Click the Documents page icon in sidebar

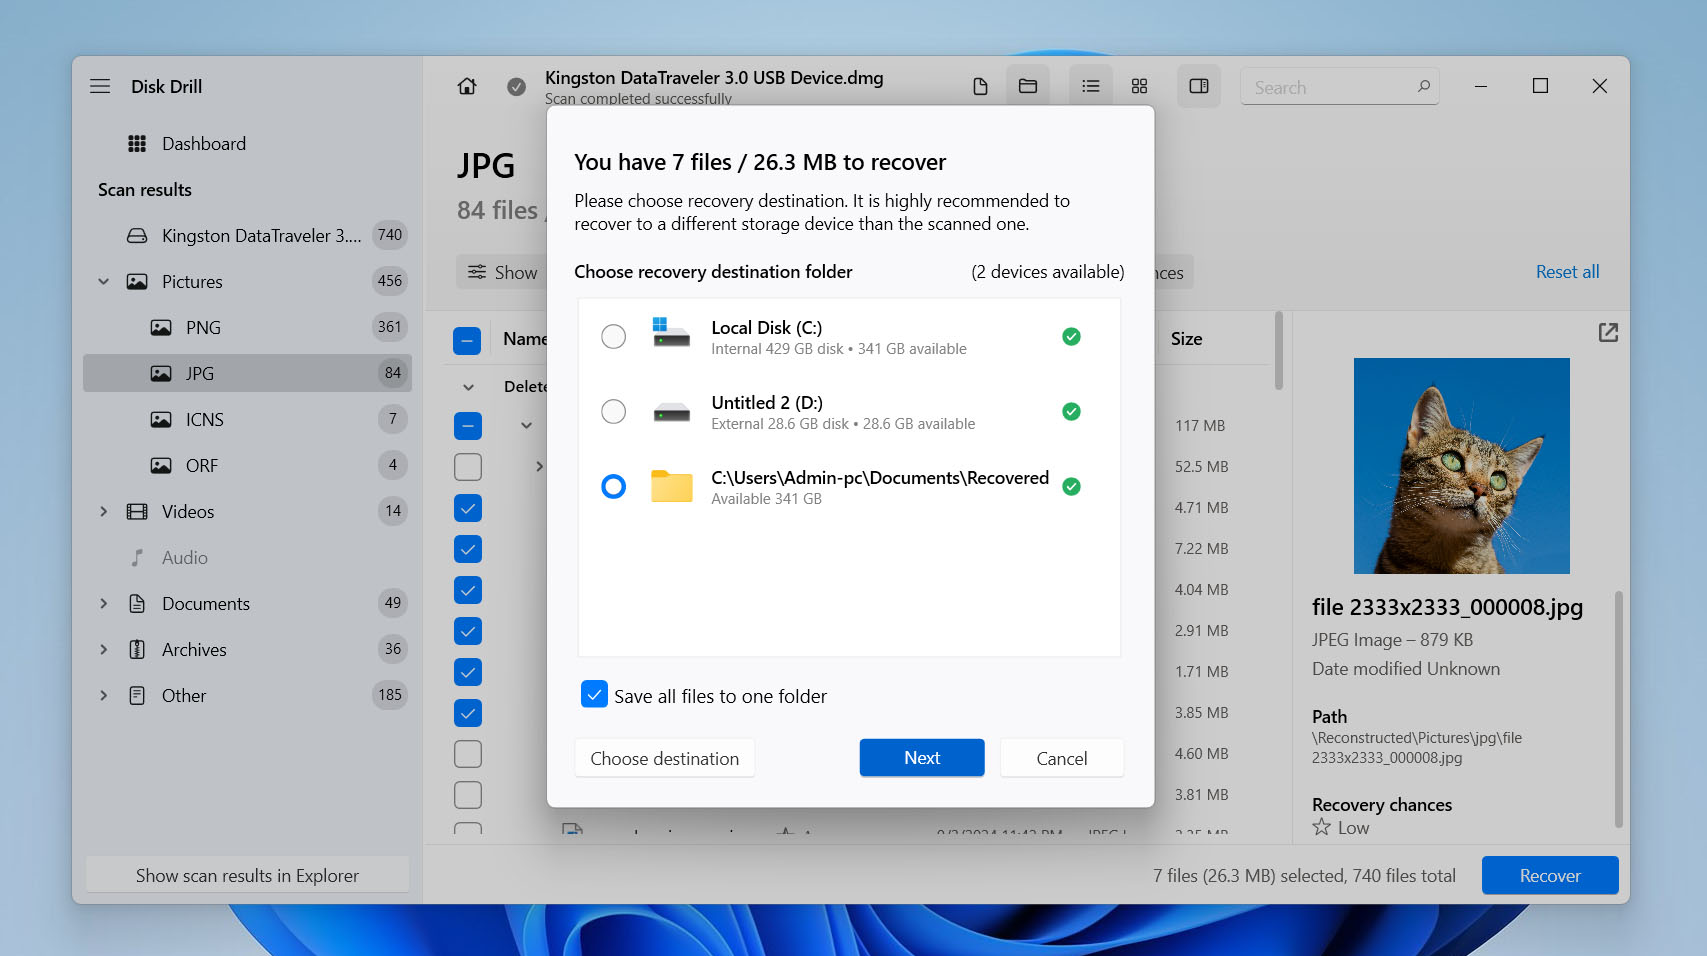[137, 604]
